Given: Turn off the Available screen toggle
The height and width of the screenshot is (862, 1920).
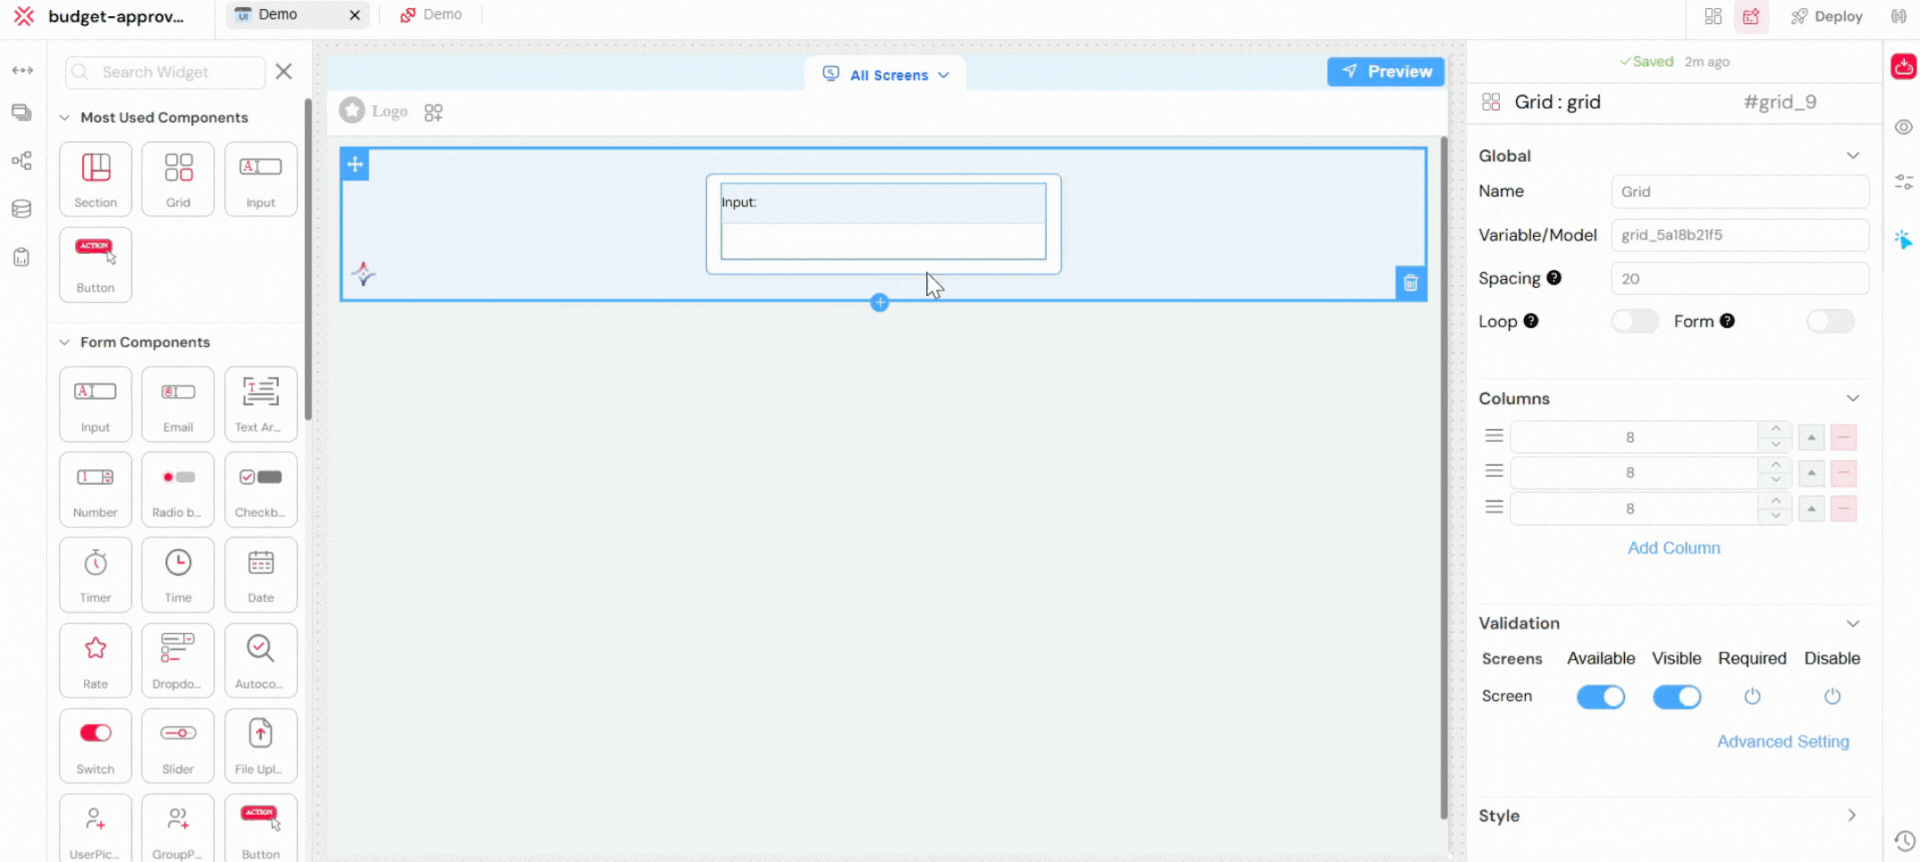Looking at the screenshot, I should [1600, 697].
